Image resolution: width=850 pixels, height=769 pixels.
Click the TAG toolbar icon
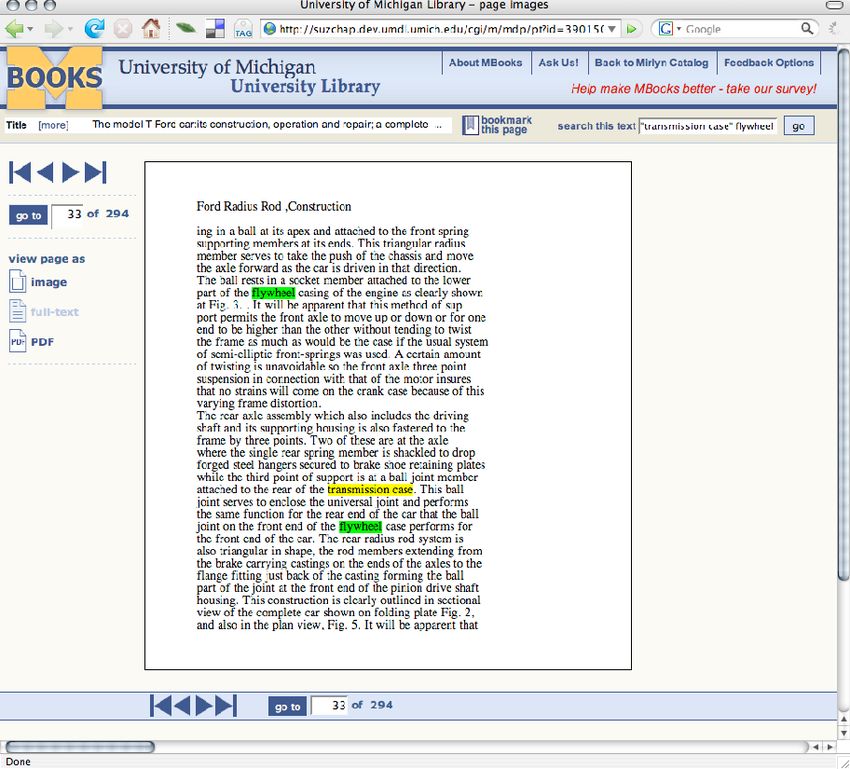click(x=243, y=29)
